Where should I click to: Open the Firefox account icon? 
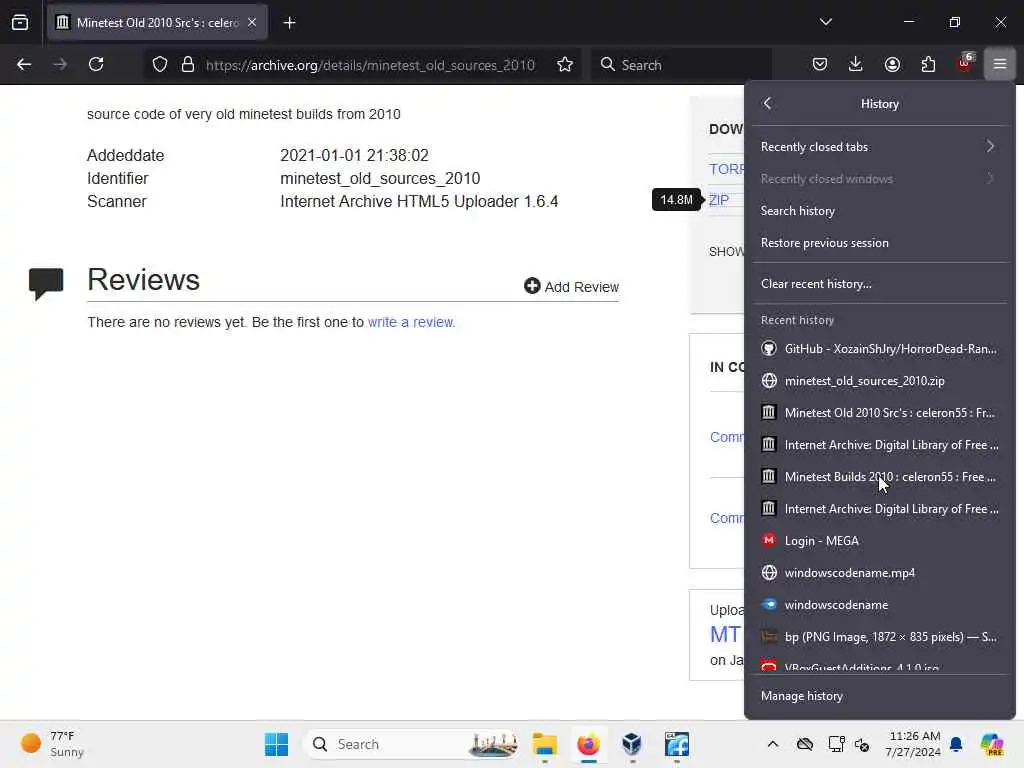click(x=892, y=64)
